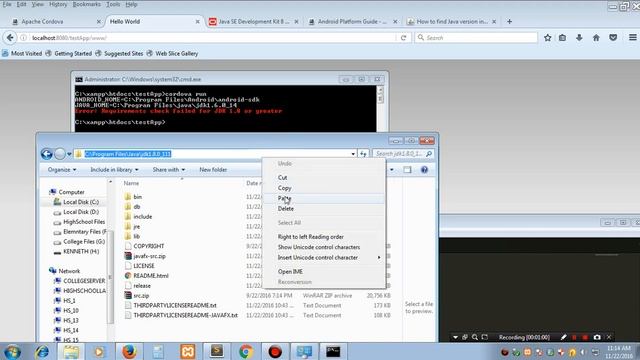Select README.html file
Image resolution: width=640 pixels, height=360 pixels.
click(x=147, y=276)
